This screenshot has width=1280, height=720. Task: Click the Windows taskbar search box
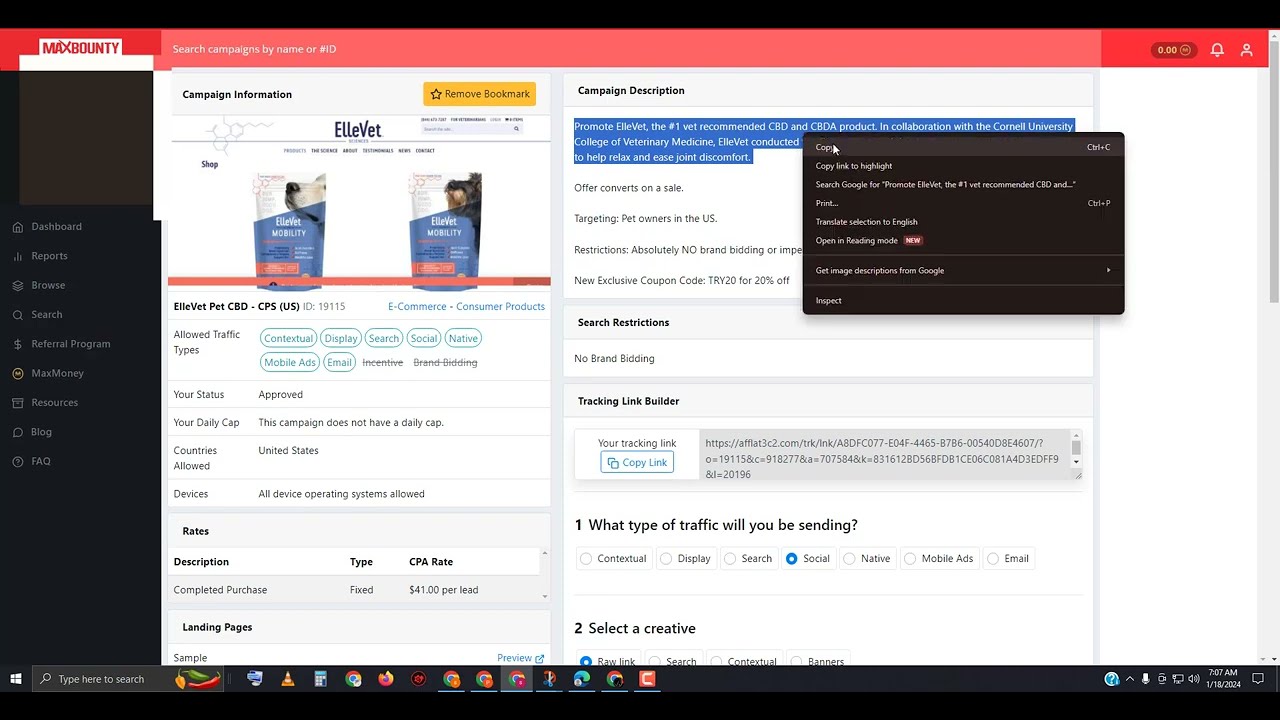pos(125,679)
